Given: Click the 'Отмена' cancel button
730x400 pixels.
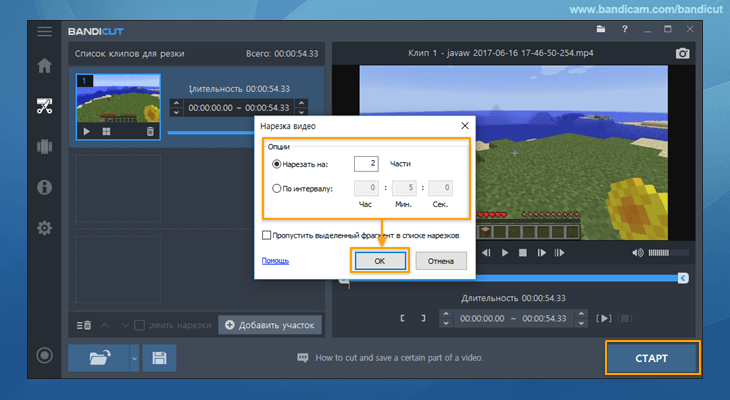Looking at the screenshot, I should point(441,261).
